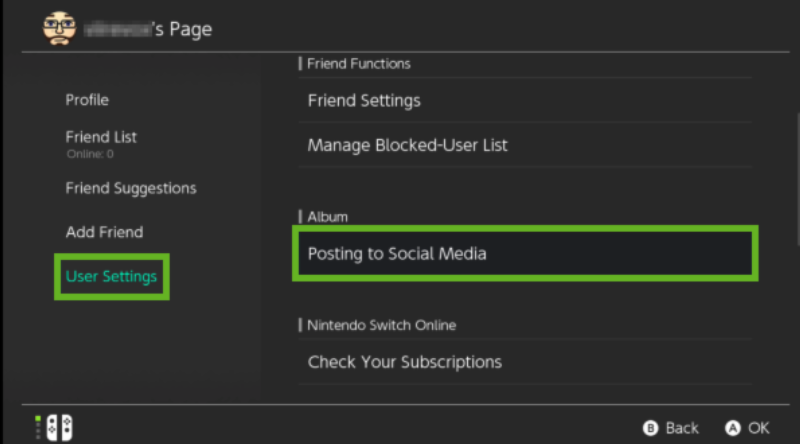This screenshot has width=800, height=444.
Task: Open Friend Settings
Action: pos(526,101)
